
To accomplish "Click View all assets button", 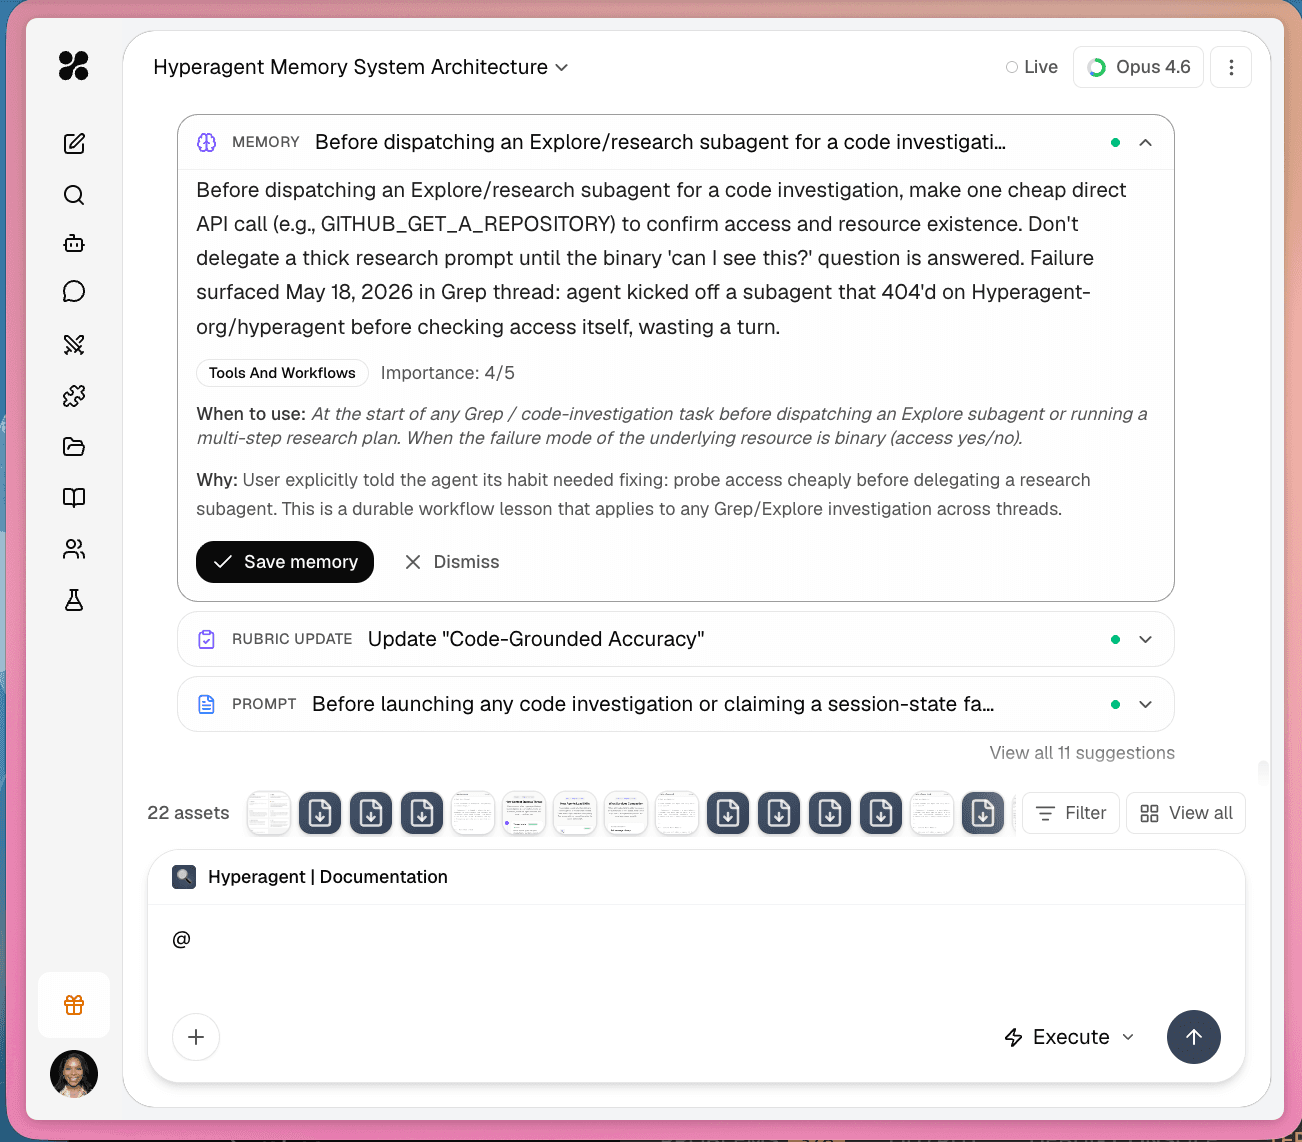I will pos(1186,813).
